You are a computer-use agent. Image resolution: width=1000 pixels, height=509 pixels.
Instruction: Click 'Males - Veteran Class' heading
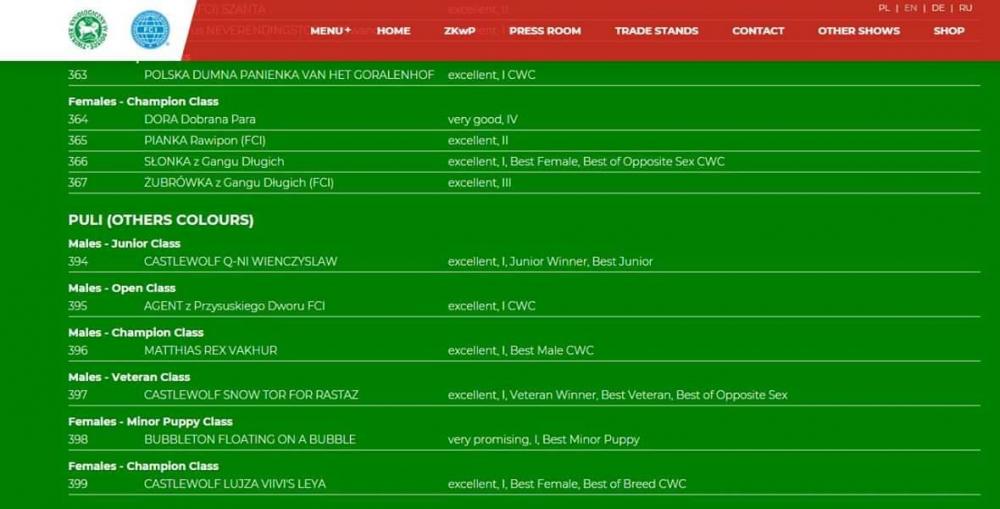click(129, 377)
